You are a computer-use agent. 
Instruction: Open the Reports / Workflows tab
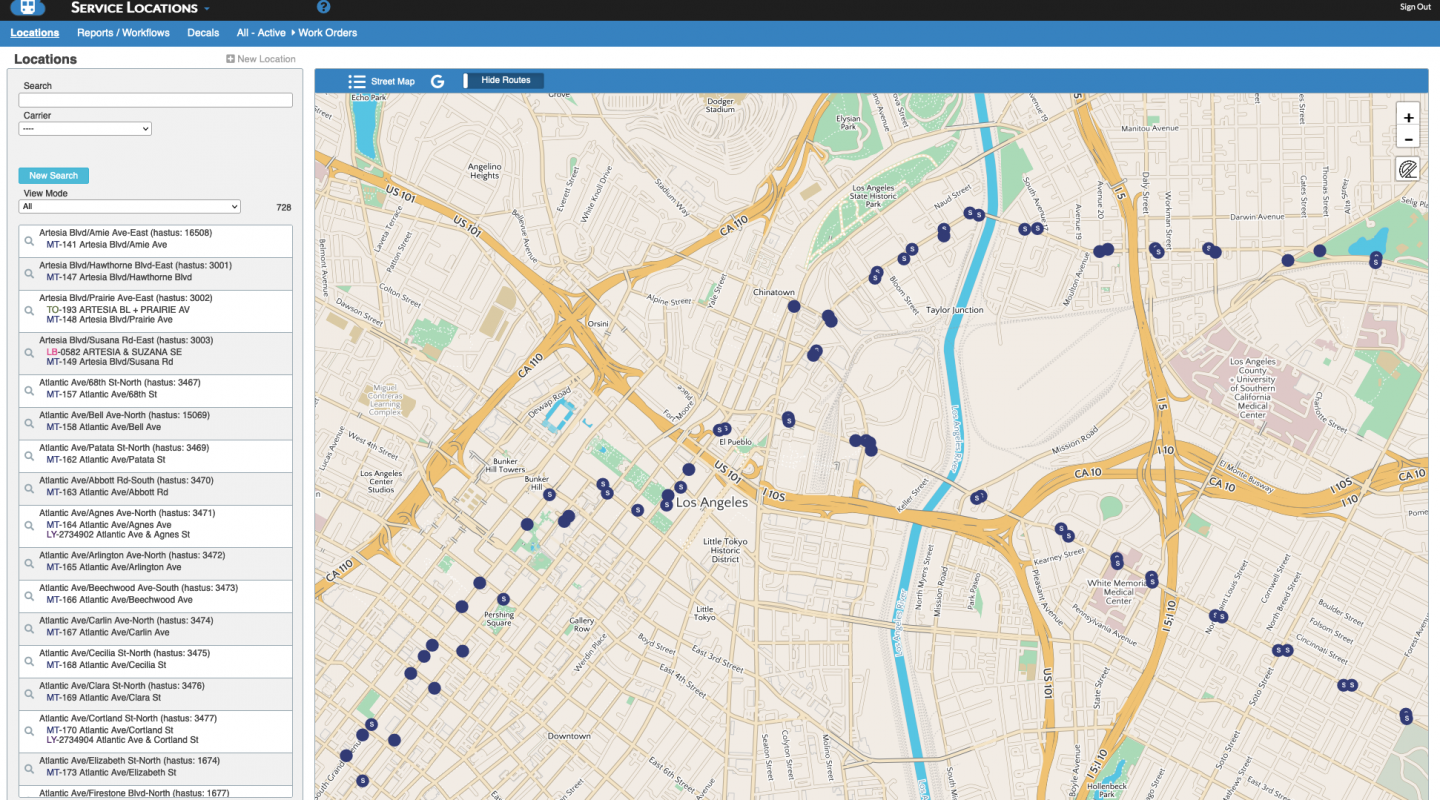(123, 33)
